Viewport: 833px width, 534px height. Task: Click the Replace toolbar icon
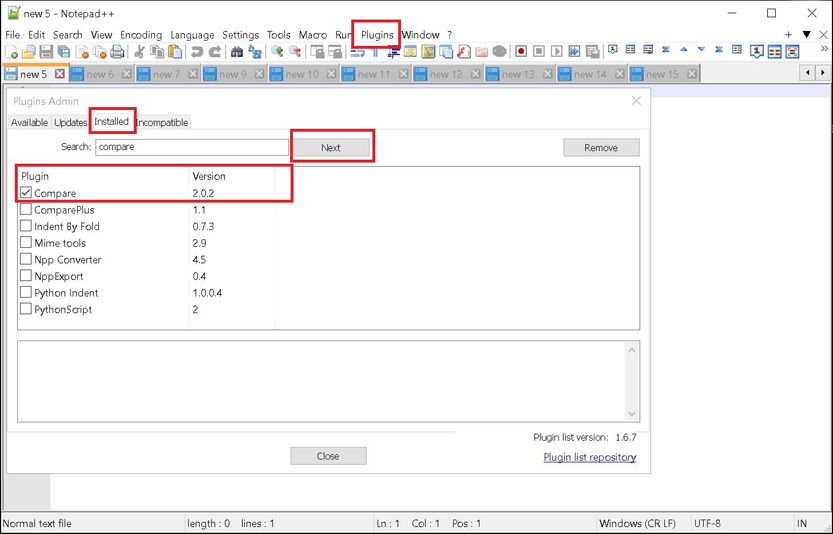pos(255,52)
